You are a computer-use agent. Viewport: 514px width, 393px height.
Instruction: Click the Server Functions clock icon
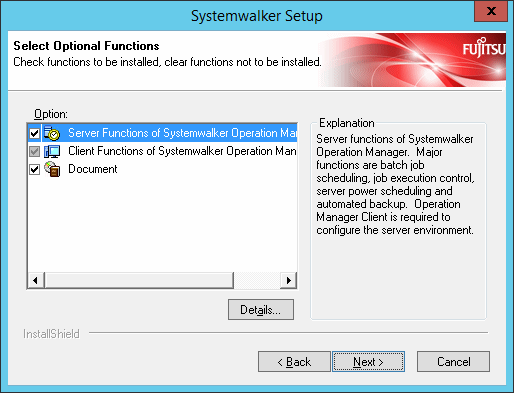coord(52,133)
